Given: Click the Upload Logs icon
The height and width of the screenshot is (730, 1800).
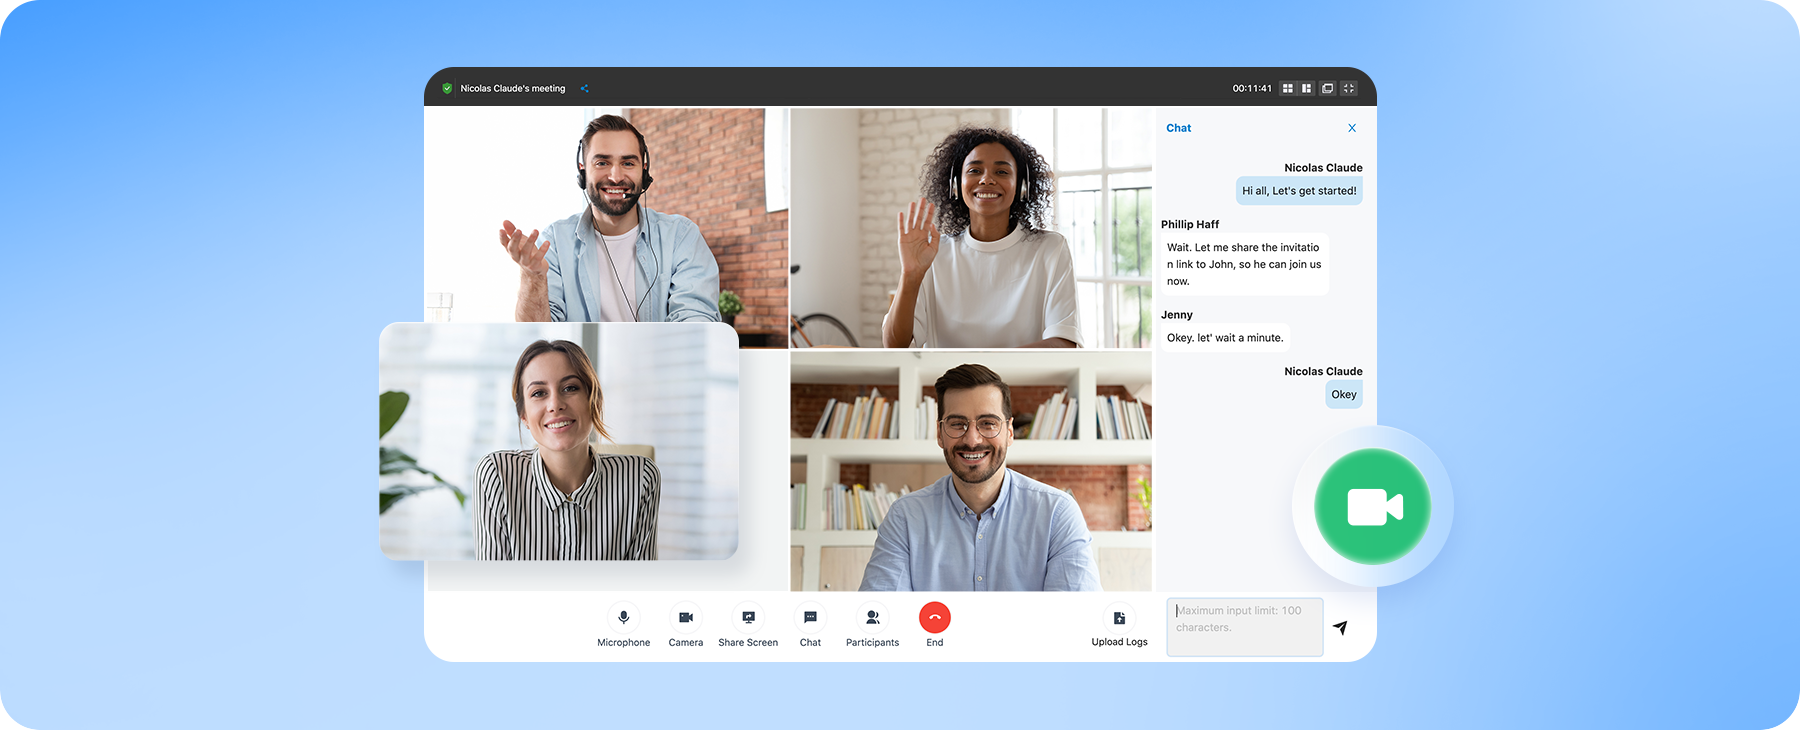Looking at the screenshot, I should tap(1119, 618).
